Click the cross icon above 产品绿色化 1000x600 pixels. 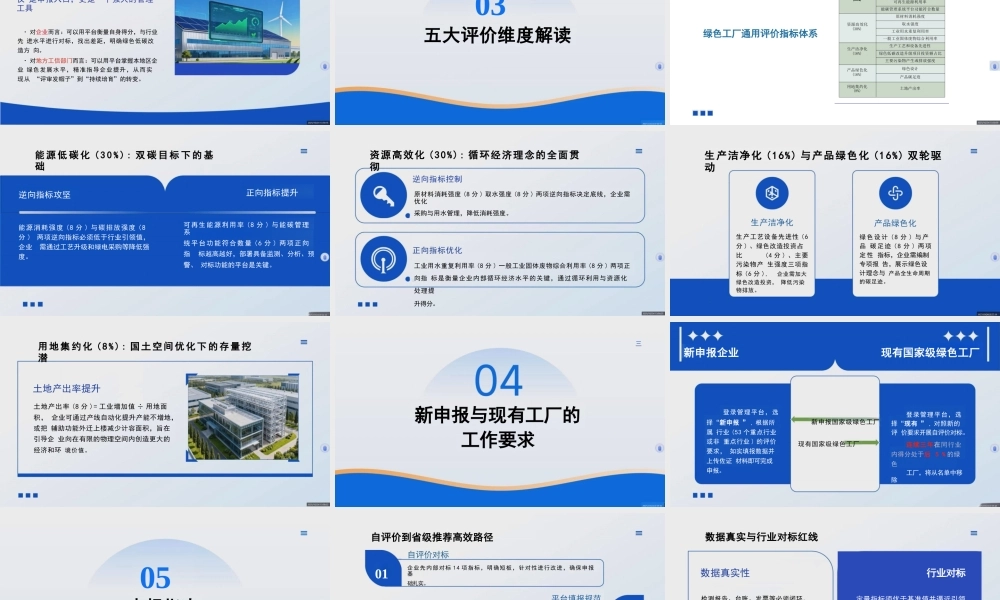click(x=895, y=193)
